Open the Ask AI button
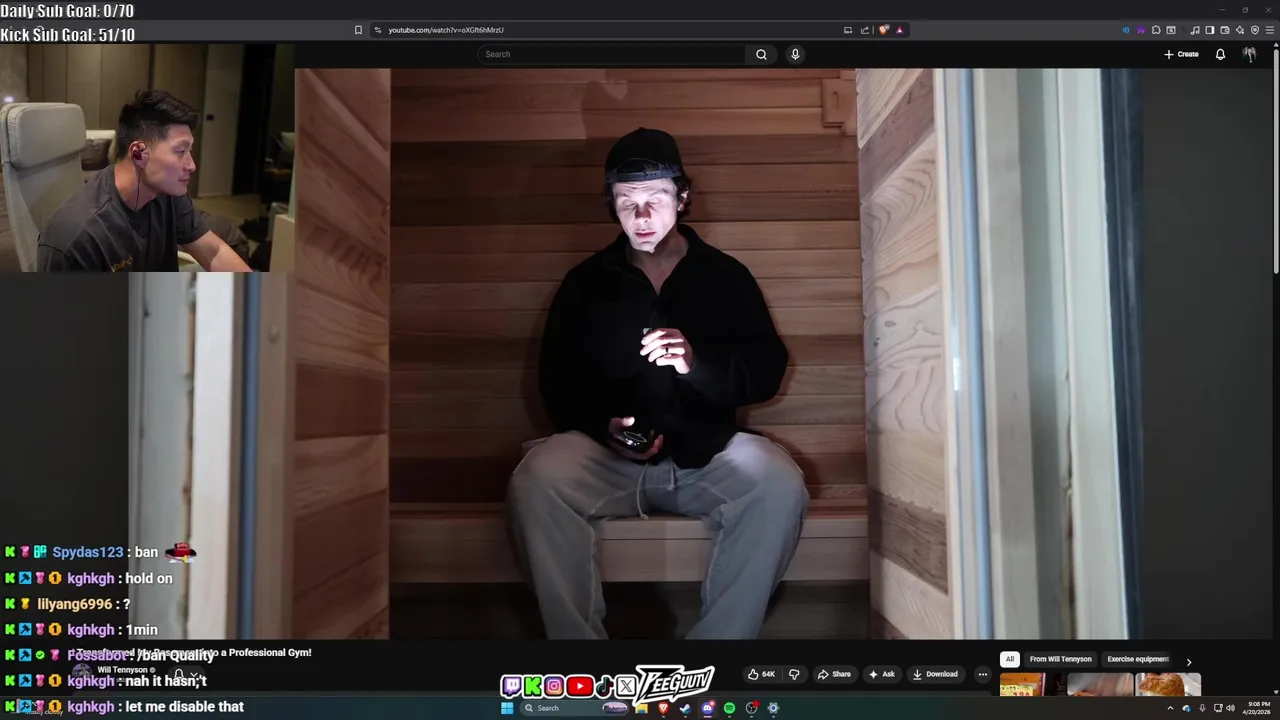 pos(881,674)
